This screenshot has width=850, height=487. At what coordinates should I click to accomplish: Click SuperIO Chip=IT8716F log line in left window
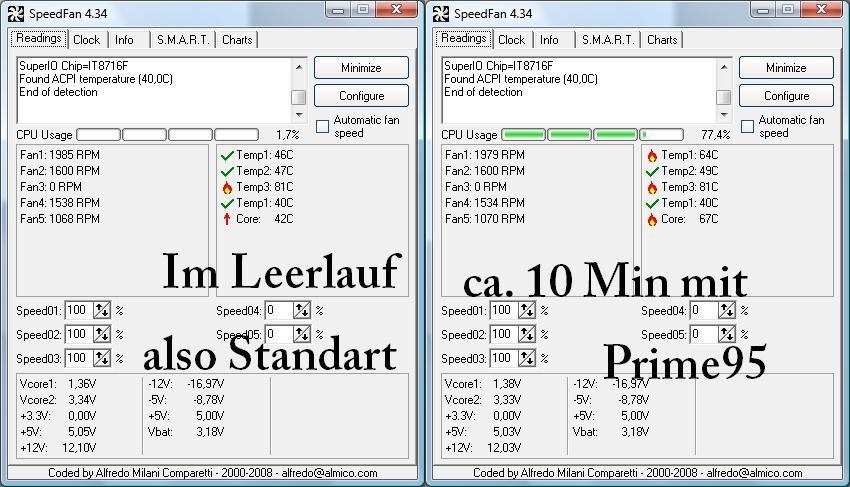click(x=74, y=66)
